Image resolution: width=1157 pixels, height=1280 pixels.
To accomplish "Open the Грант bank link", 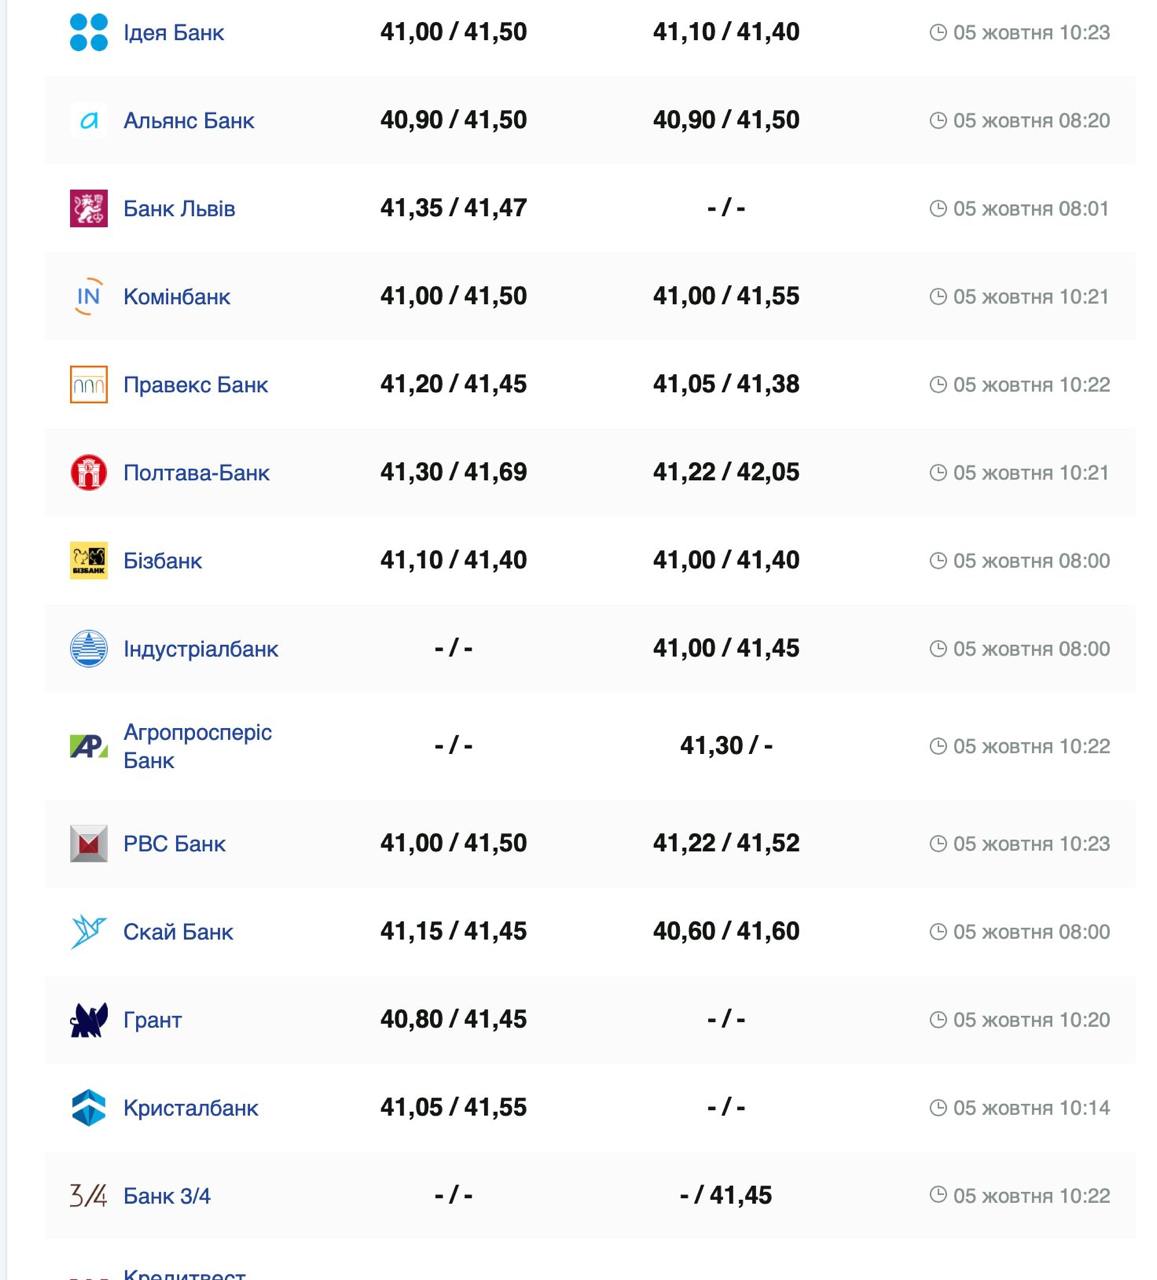I will pos(152,1020).
